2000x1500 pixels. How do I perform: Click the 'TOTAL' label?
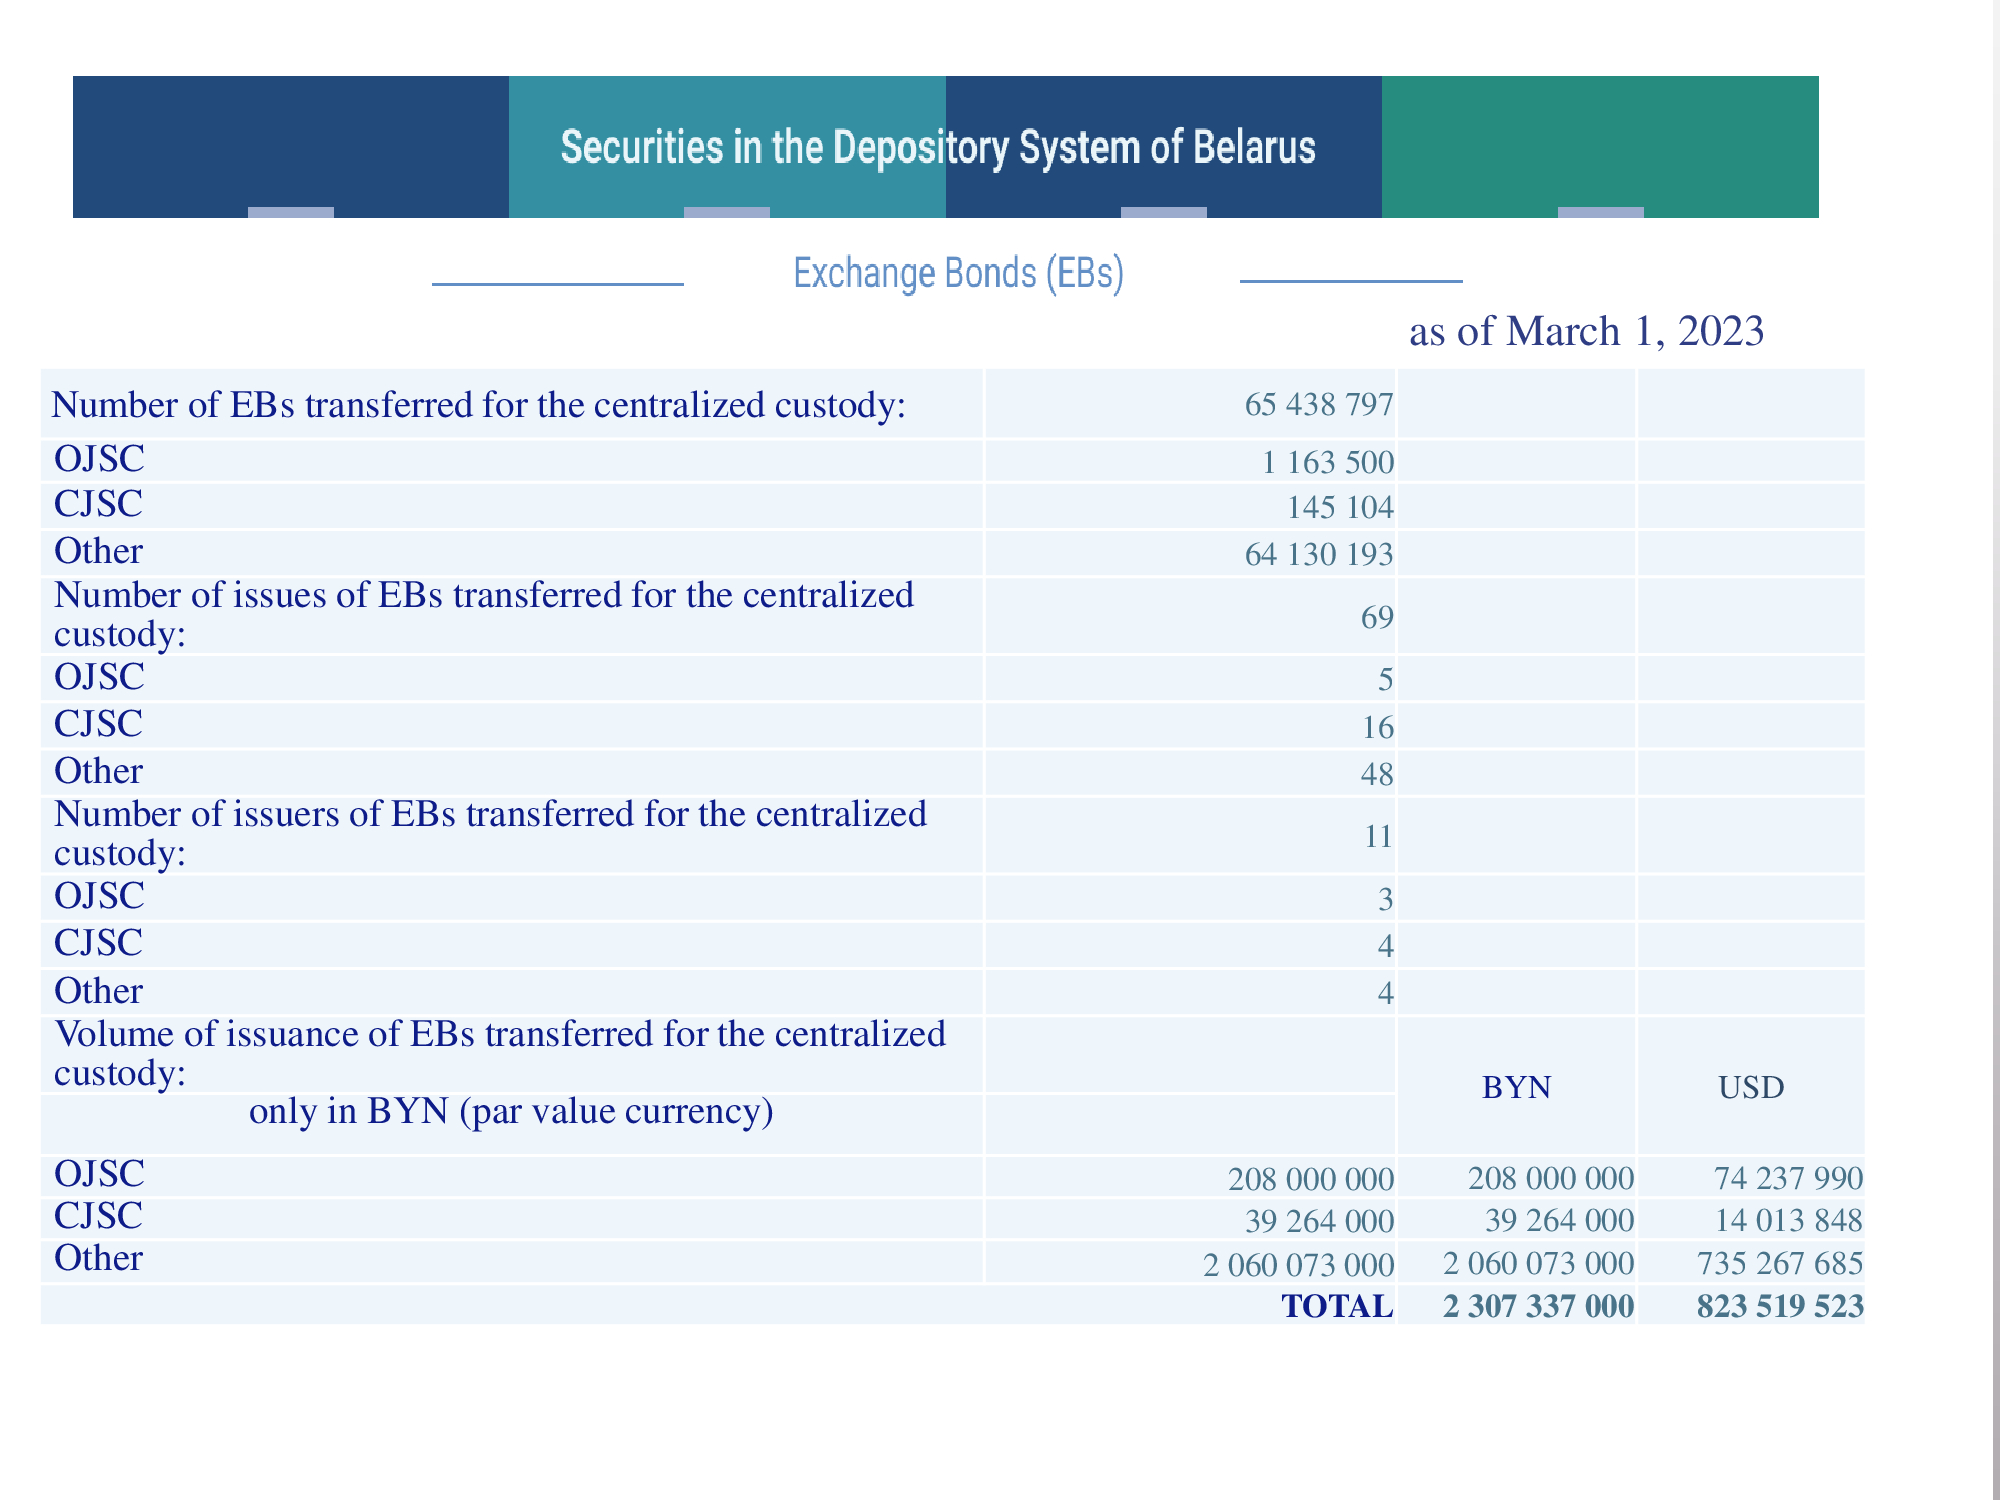click(x=1337, y=1307)
